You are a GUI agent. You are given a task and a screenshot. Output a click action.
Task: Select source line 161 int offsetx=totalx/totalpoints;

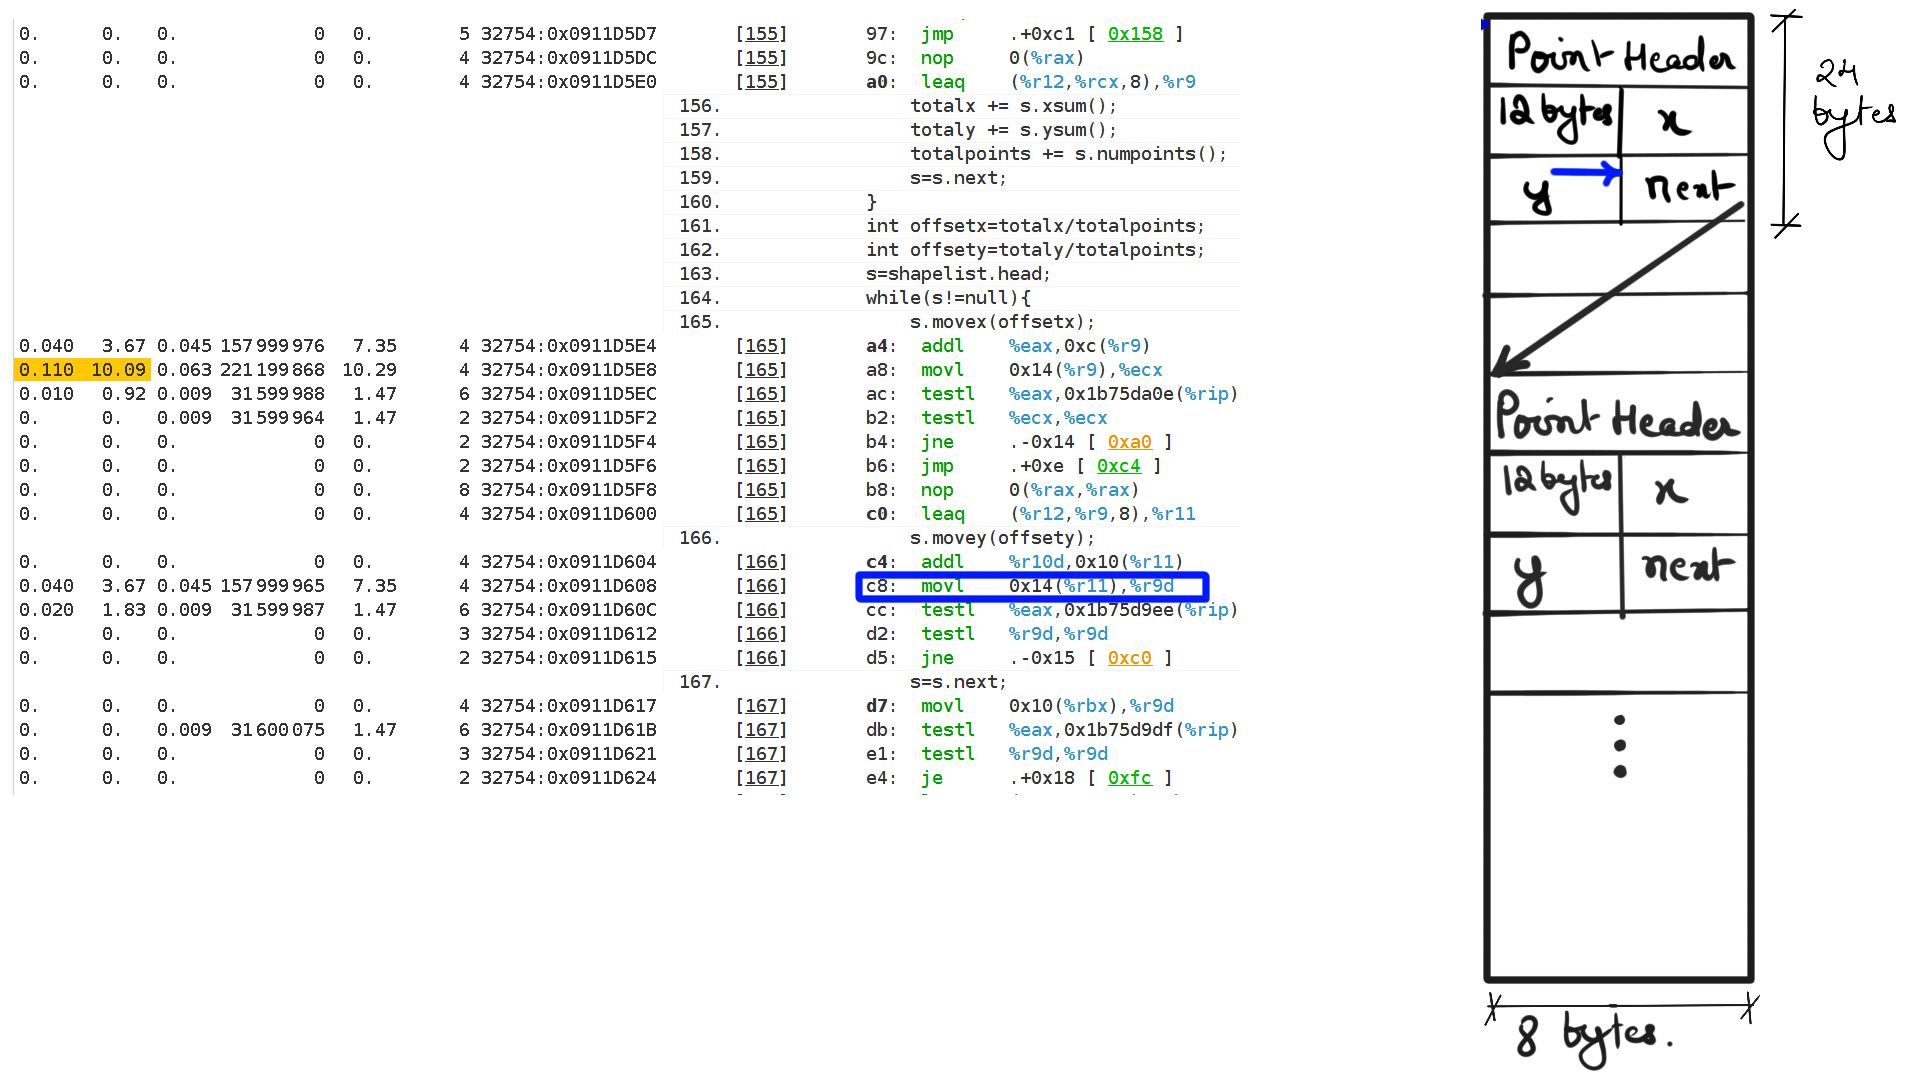coord(951,226)
